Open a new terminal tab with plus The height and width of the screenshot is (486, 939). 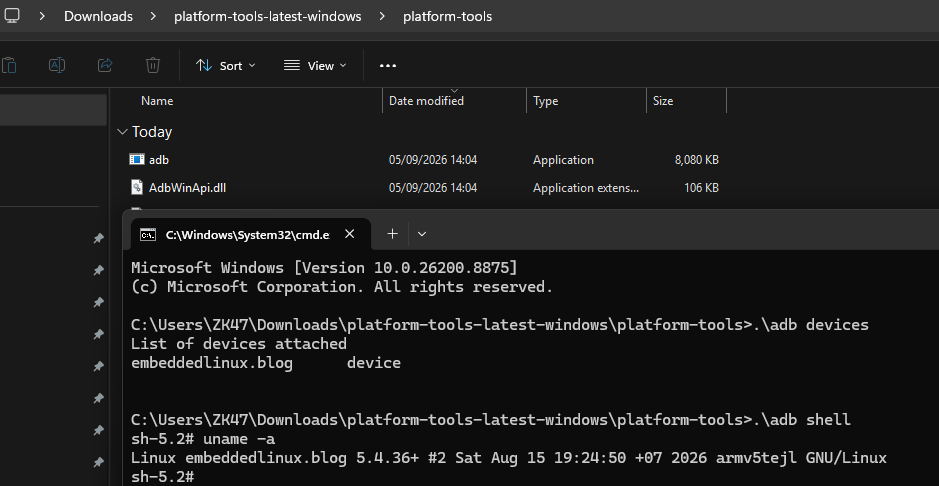(x=392, y=233)
